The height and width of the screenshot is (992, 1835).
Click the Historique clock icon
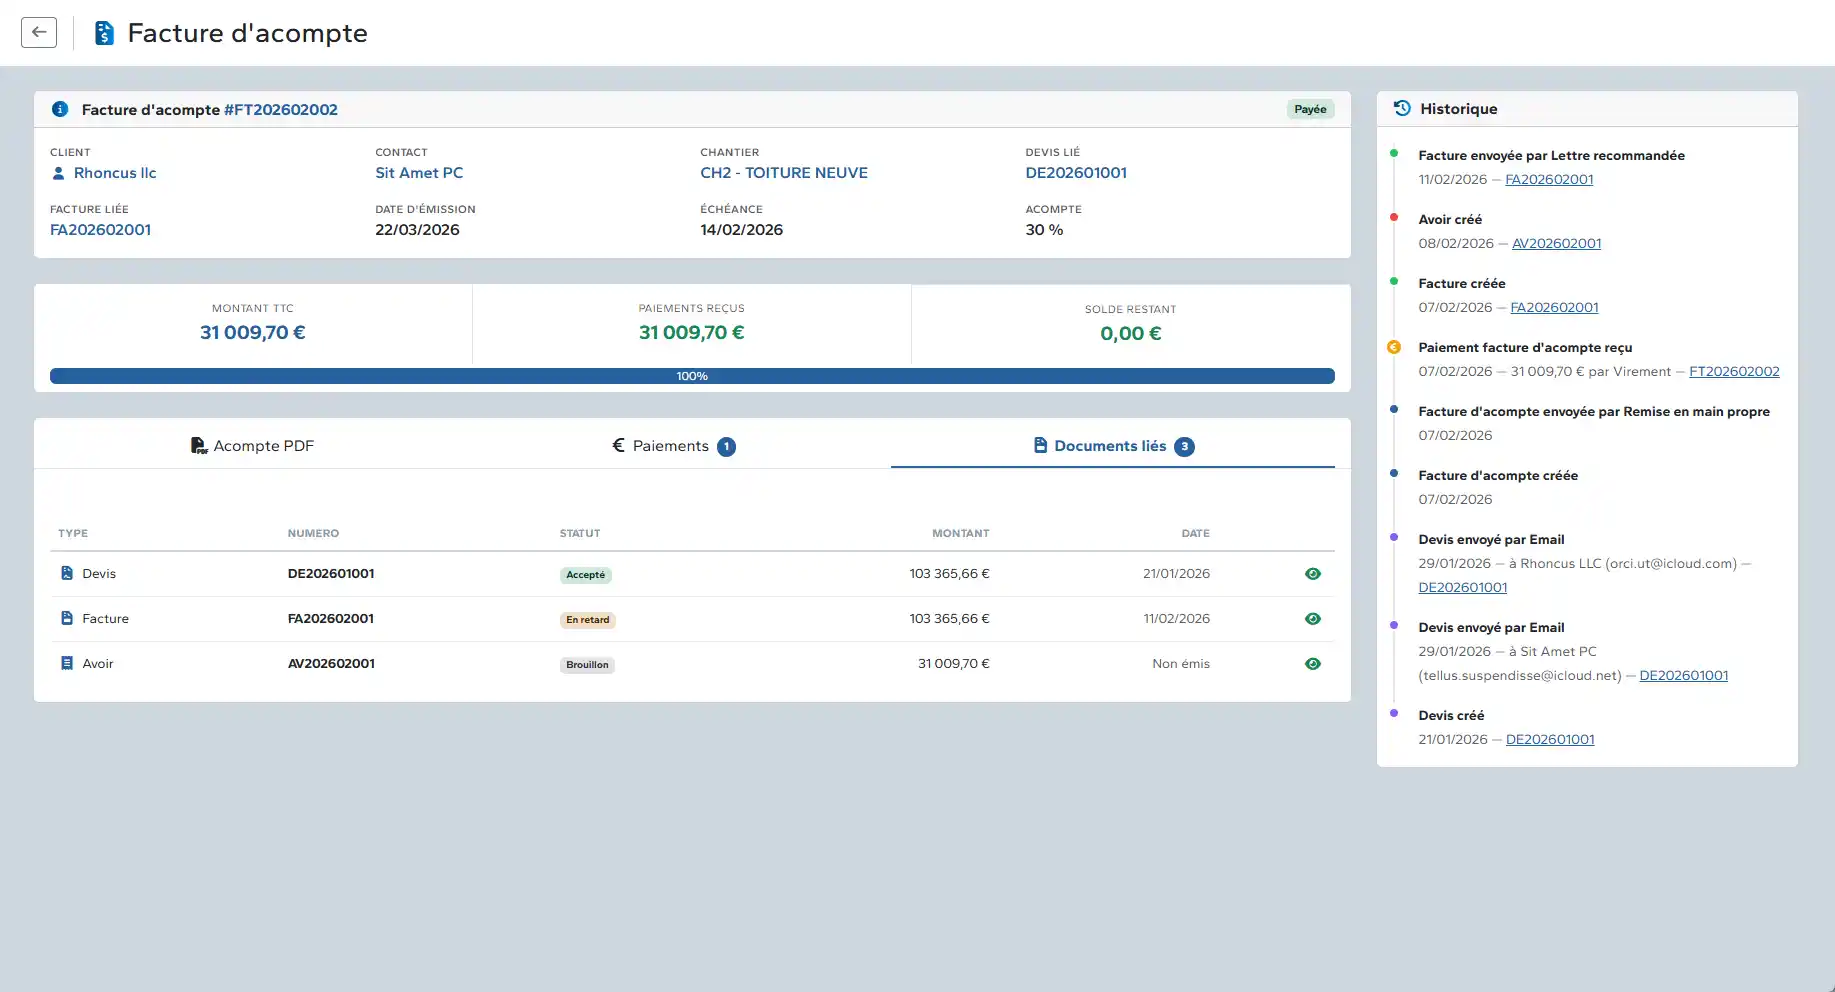[x=1402, y=108]
